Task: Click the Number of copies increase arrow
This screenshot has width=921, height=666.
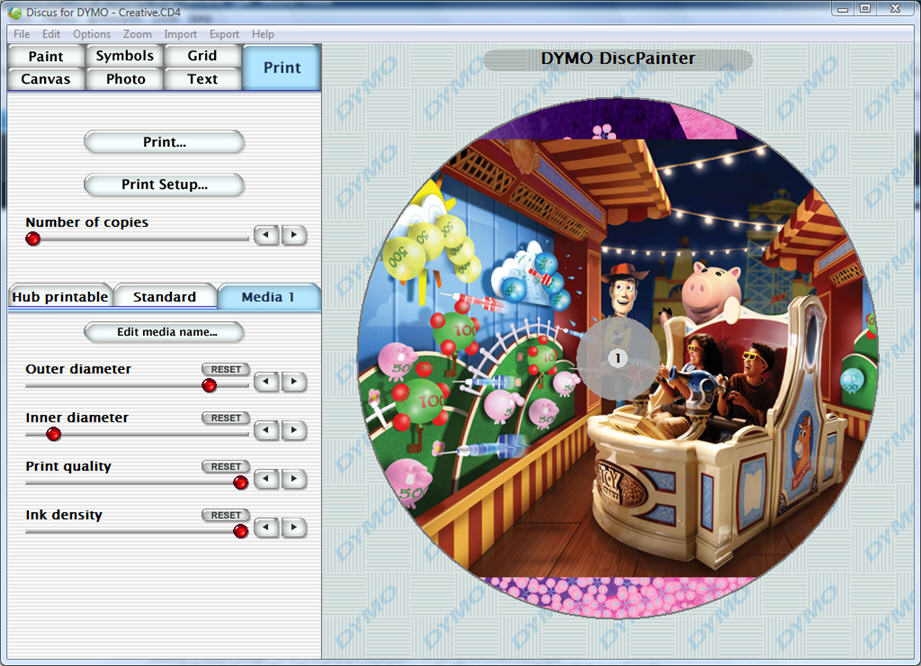Action: (293, 236)
